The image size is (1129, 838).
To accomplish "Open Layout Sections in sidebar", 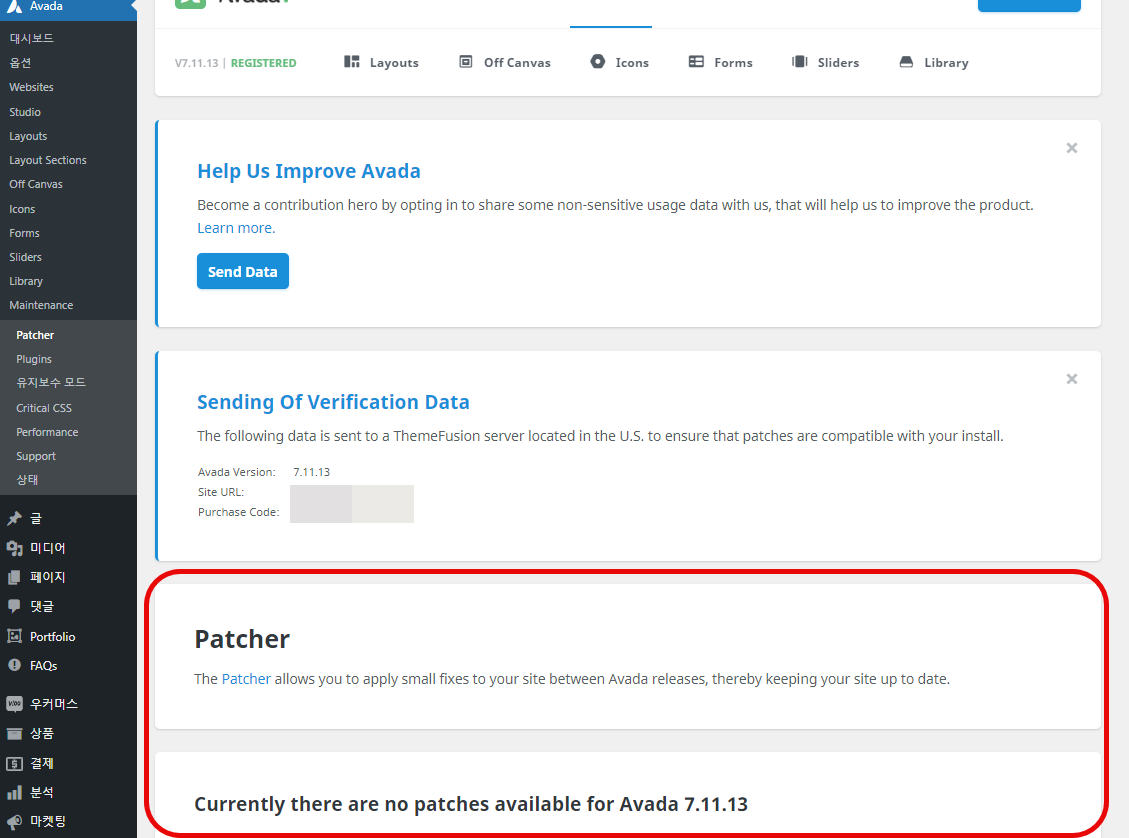I will coord(48,160).
